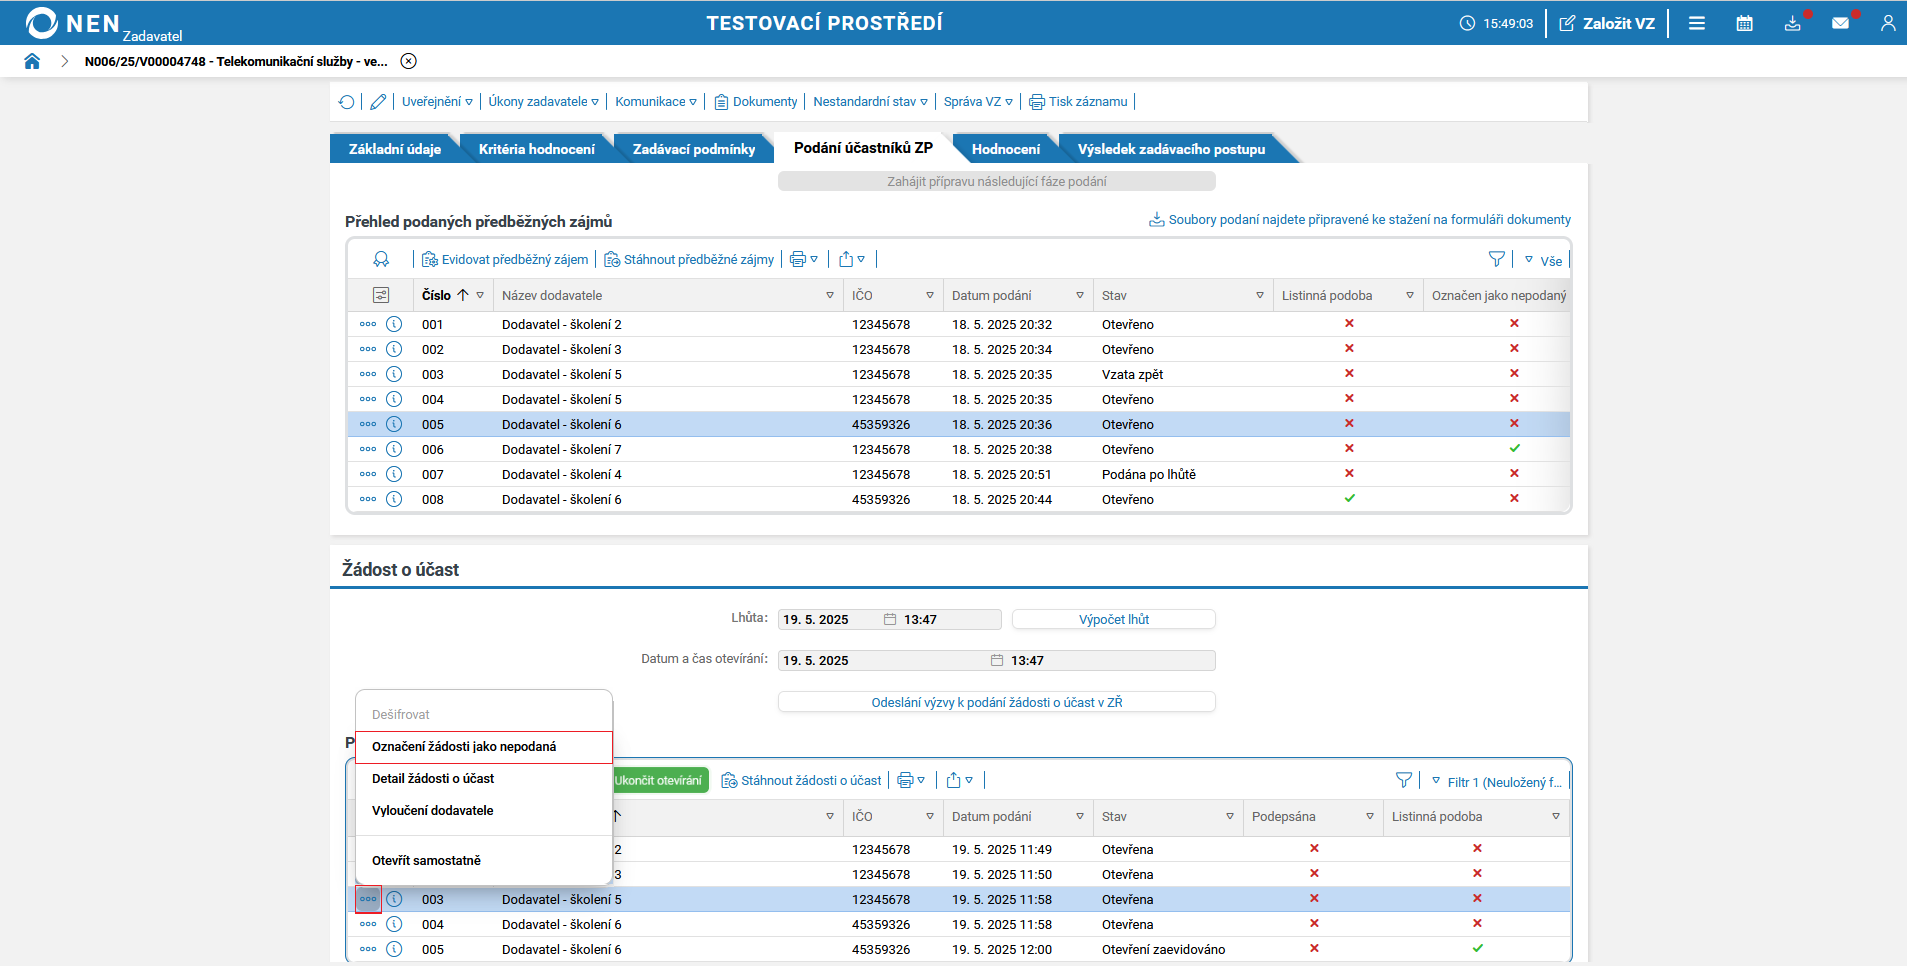Screen dimensions: 1907x966
Task: Click the refresh icon in record toolbar
Action: click(346, 102)
